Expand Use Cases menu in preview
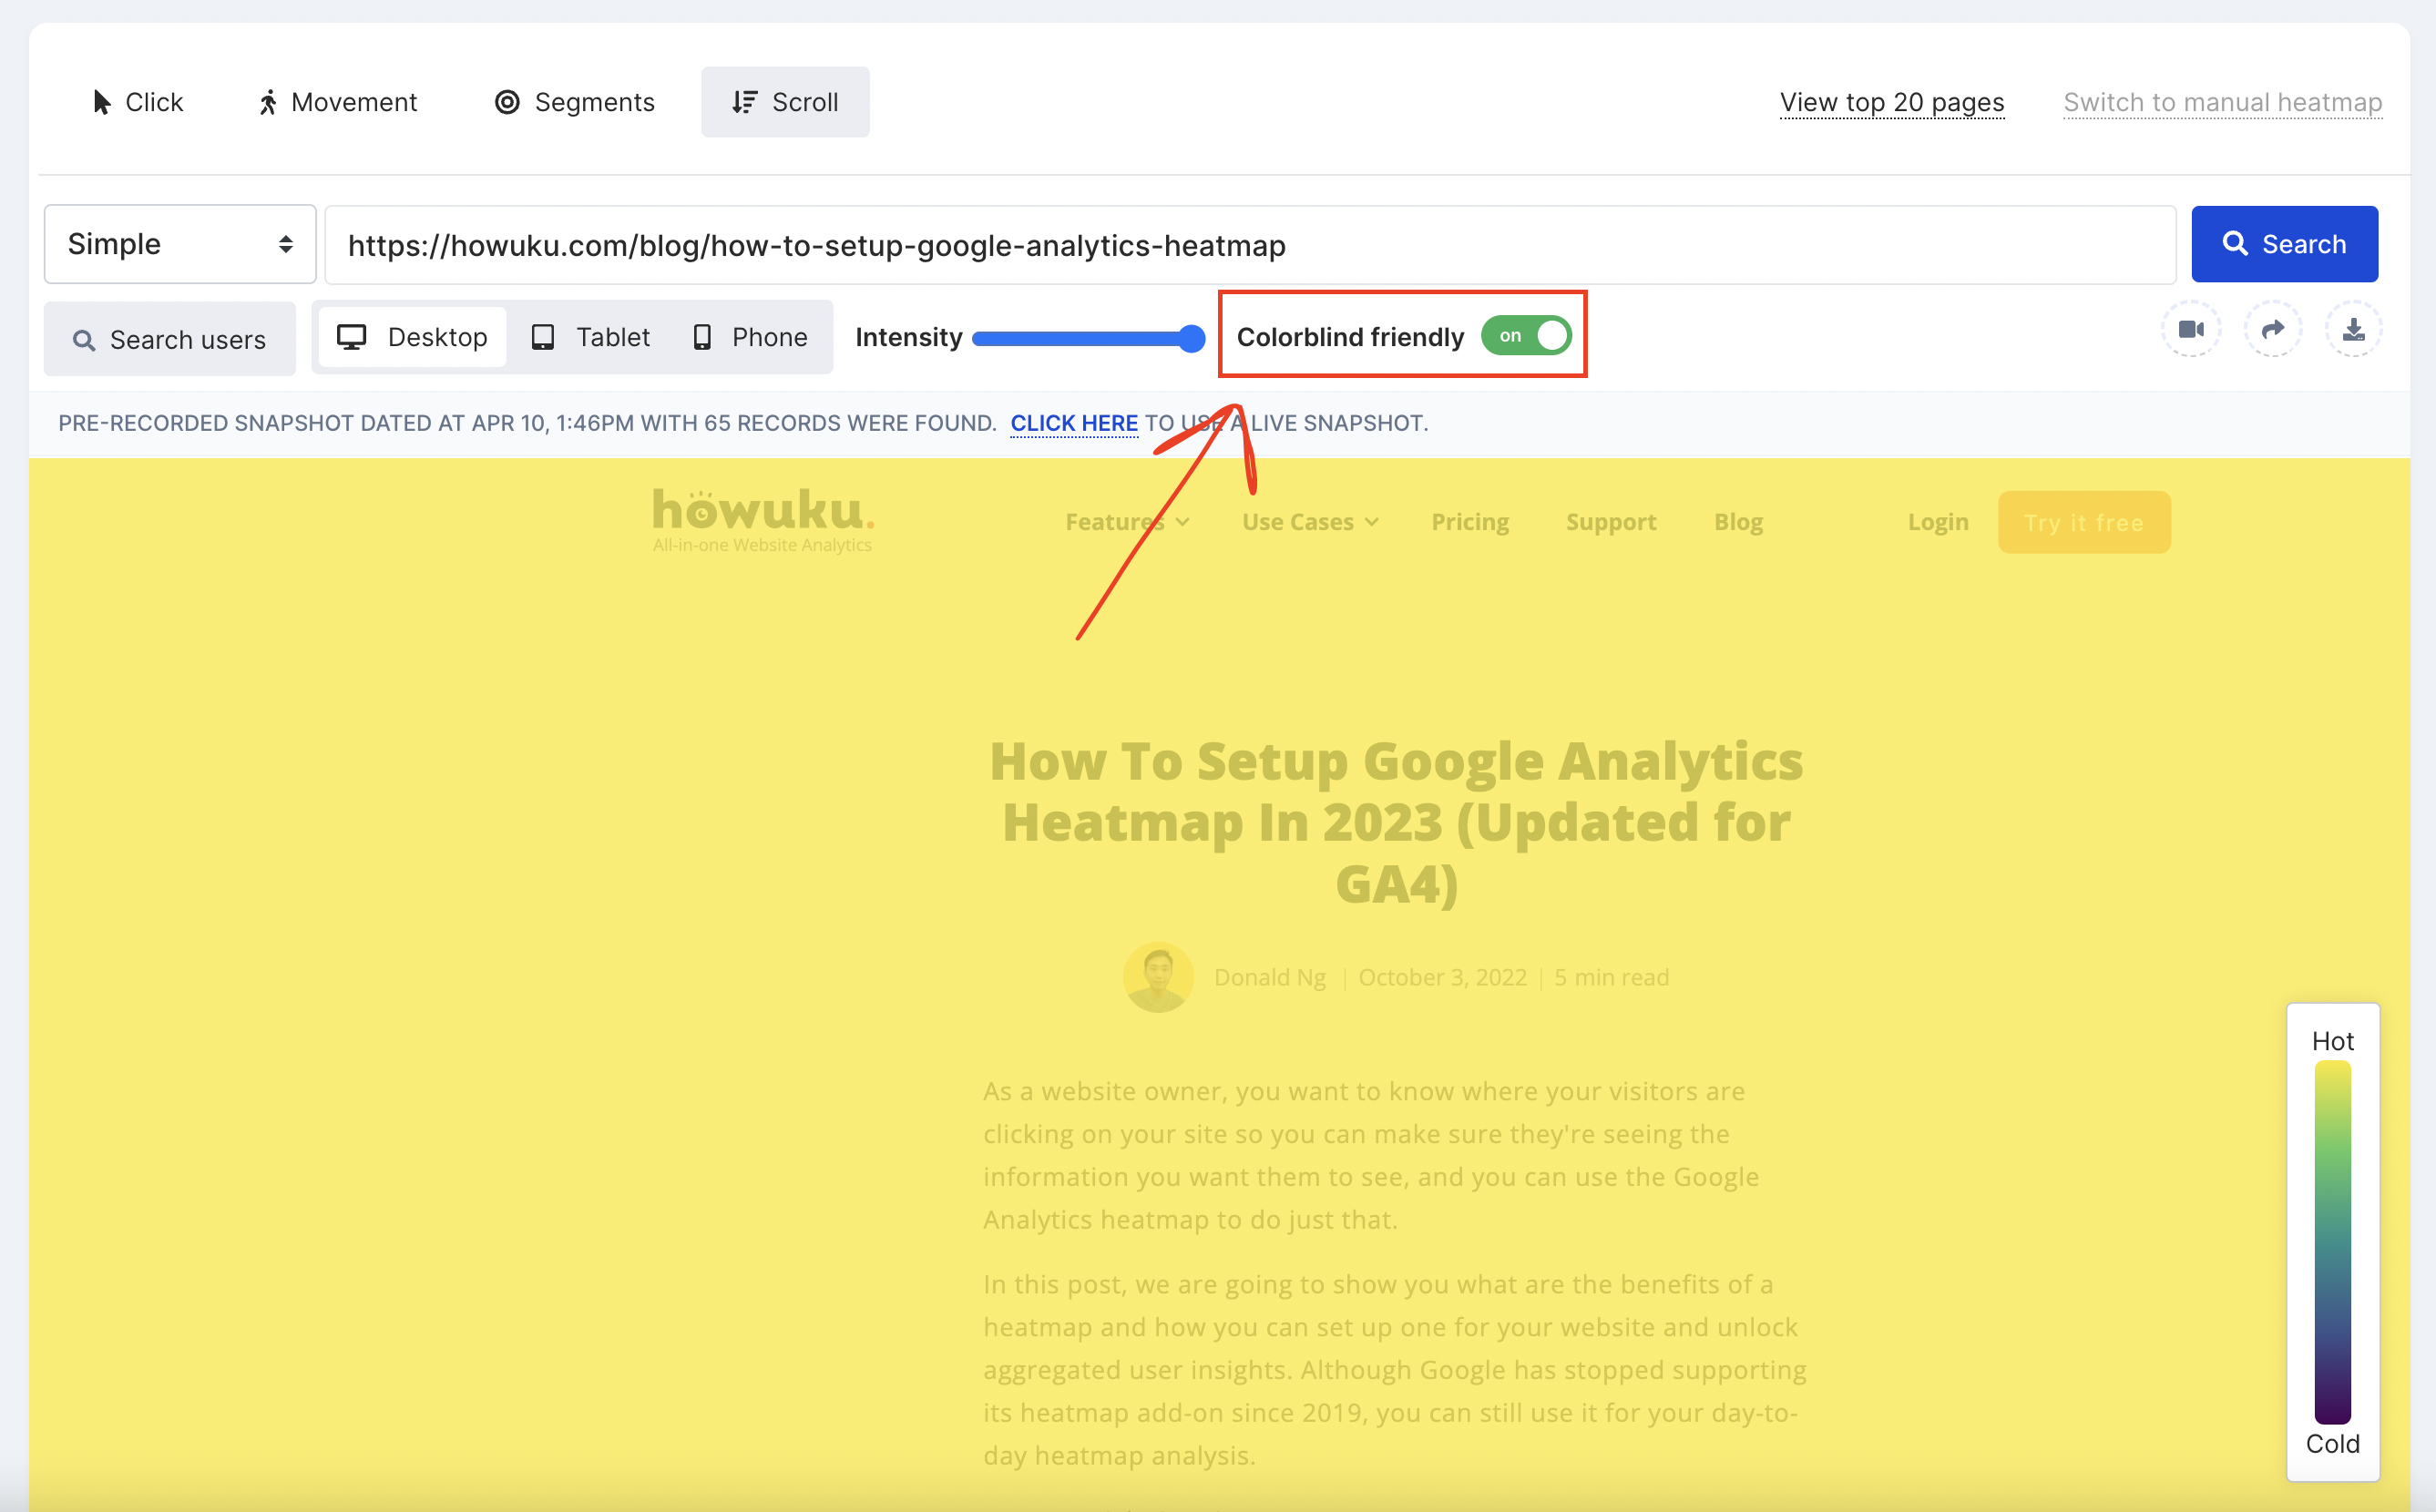The width and height of the screenshot is (2436, 1512). [1310, 522]
